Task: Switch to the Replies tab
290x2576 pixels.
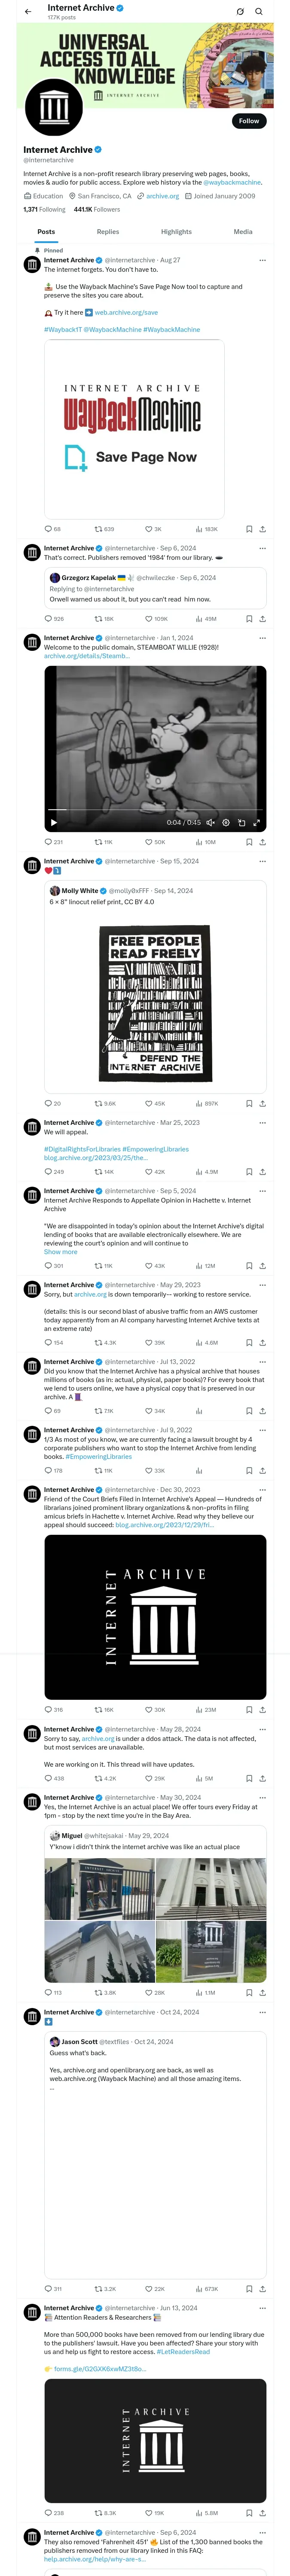Action: 108,231
